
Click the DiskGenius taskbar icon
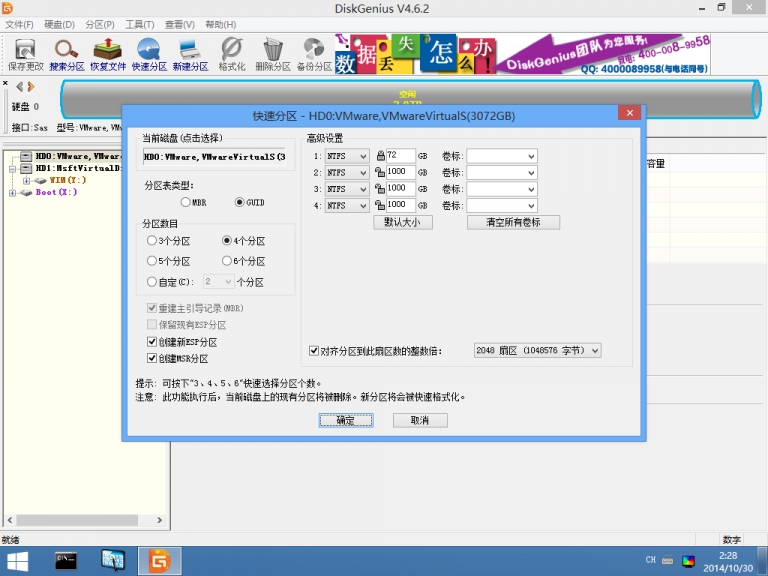click(160, 561)
